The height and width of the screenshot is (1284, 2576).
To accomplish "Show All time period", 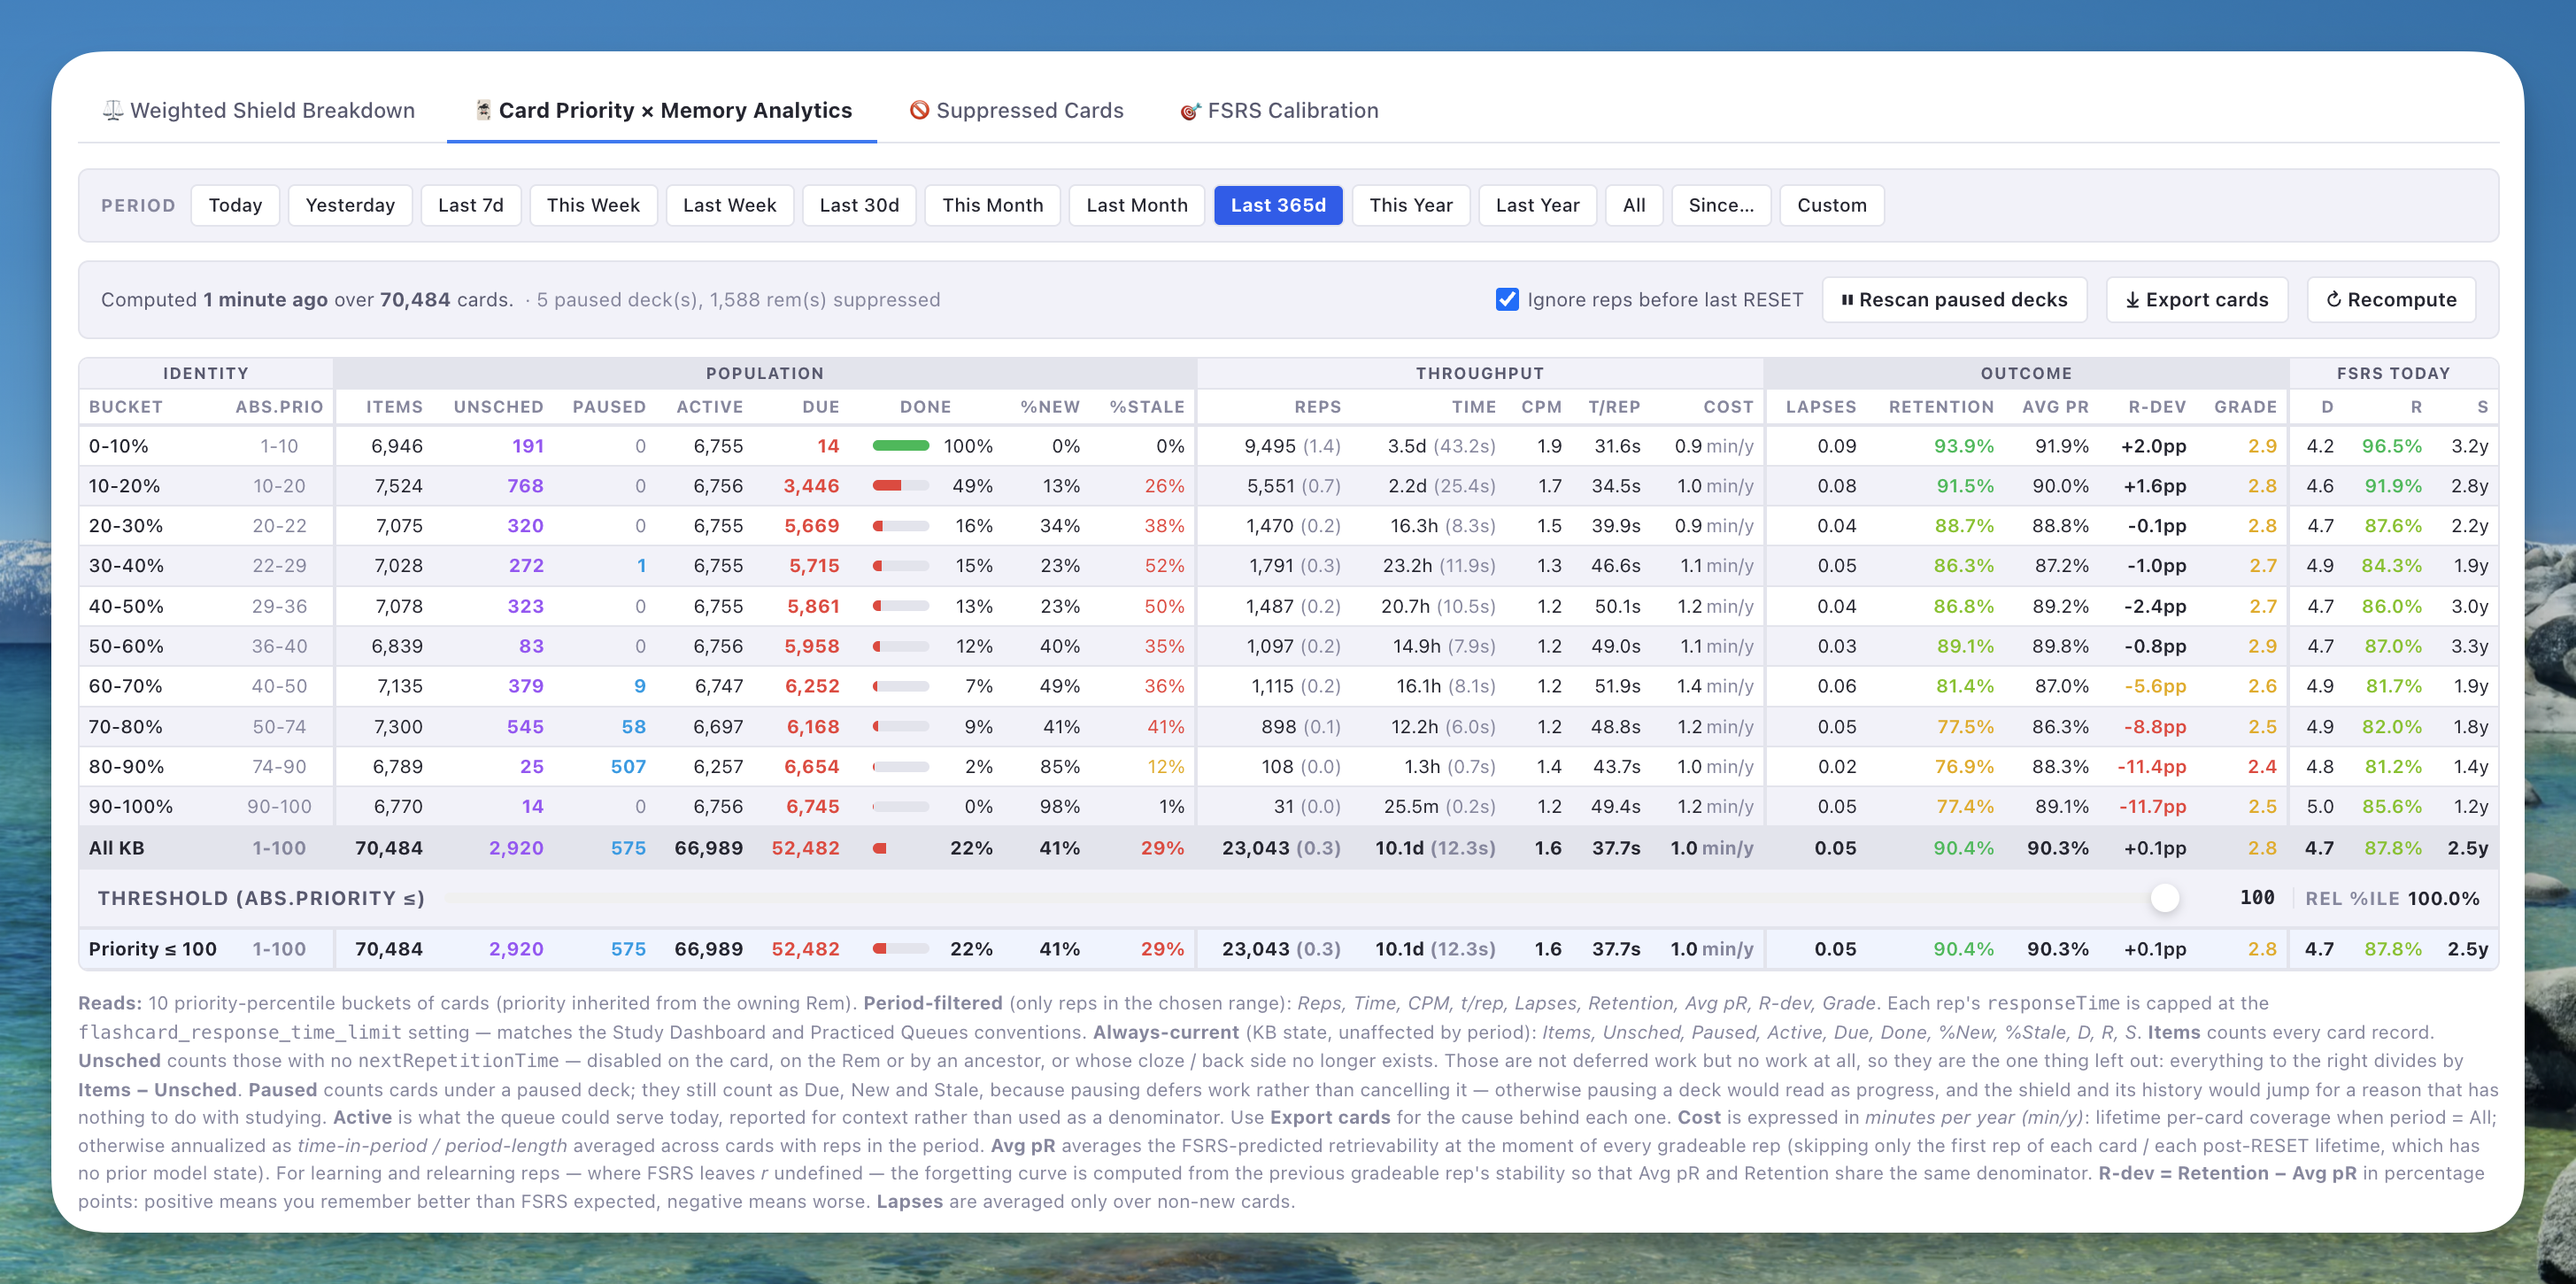I will click(x=1634, y=205).
